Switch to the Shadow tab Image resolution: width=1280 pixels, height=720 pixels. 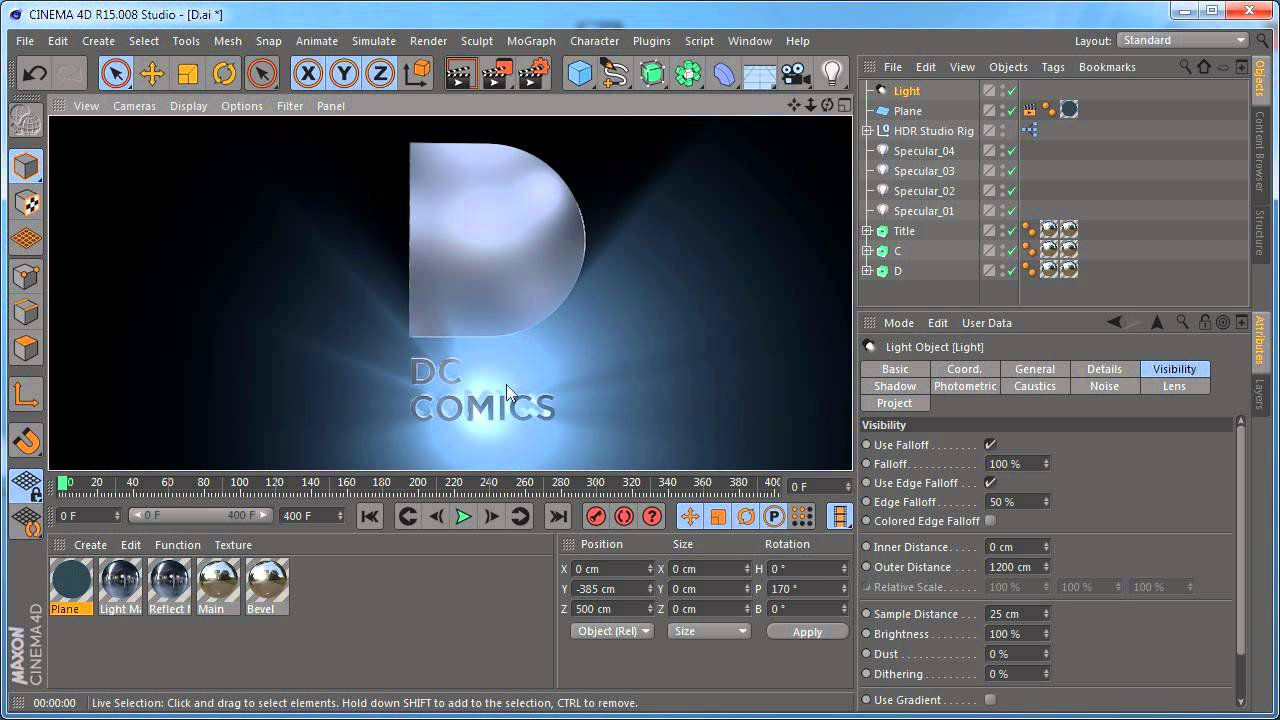tap(895, 386)
